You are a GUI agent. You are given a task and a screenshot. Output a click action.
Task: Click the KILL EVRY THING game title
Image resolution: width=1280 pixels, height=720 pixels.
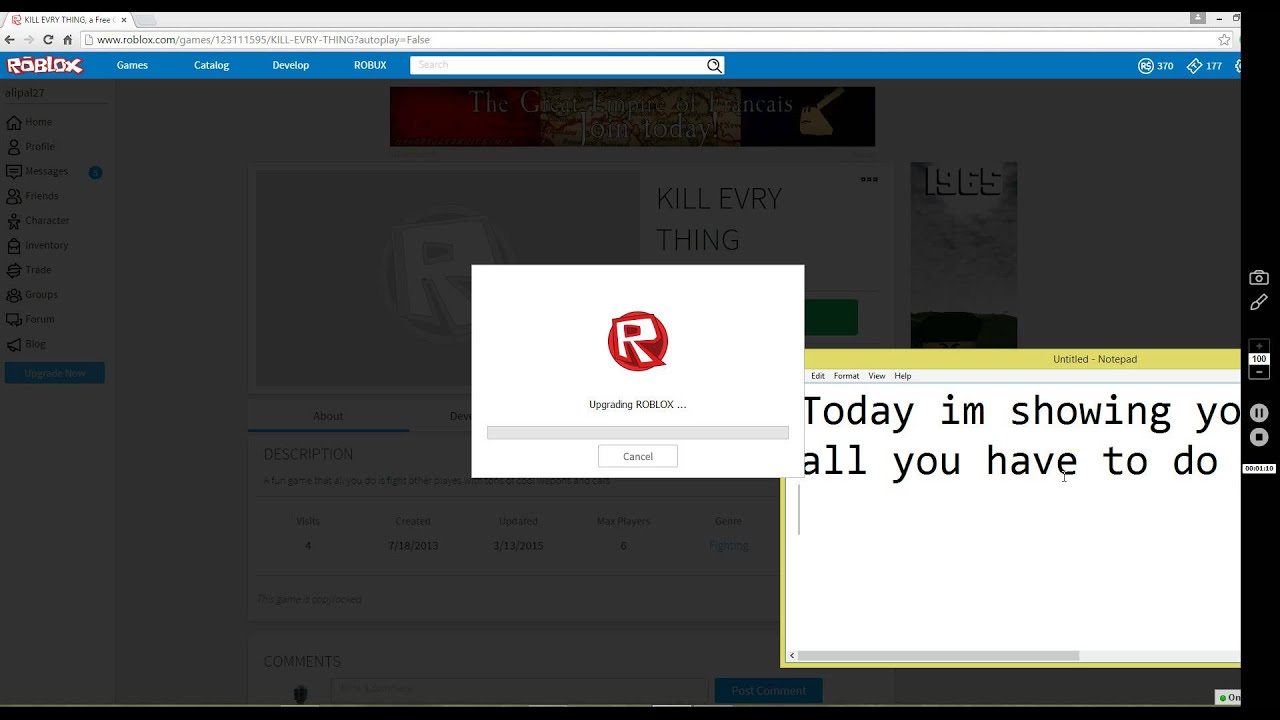(x=719, y=219)
